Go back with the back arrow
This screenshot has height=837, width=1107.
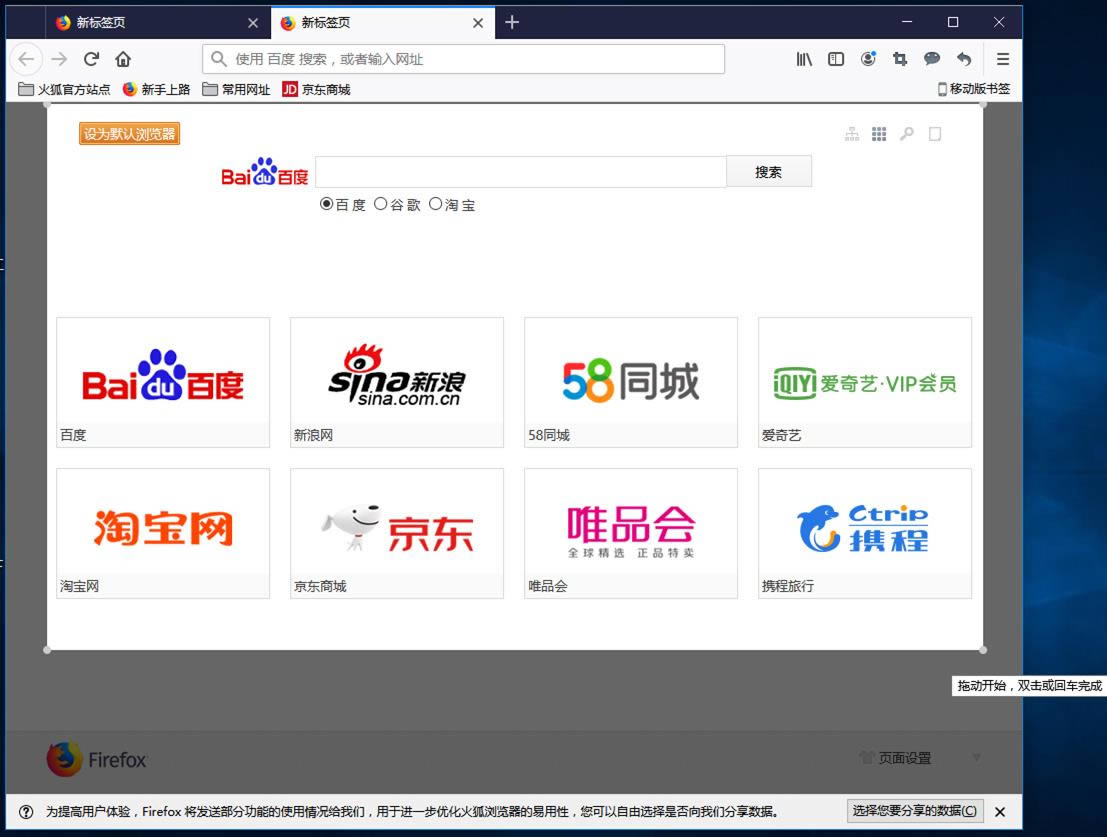click(x=26, y=59)
